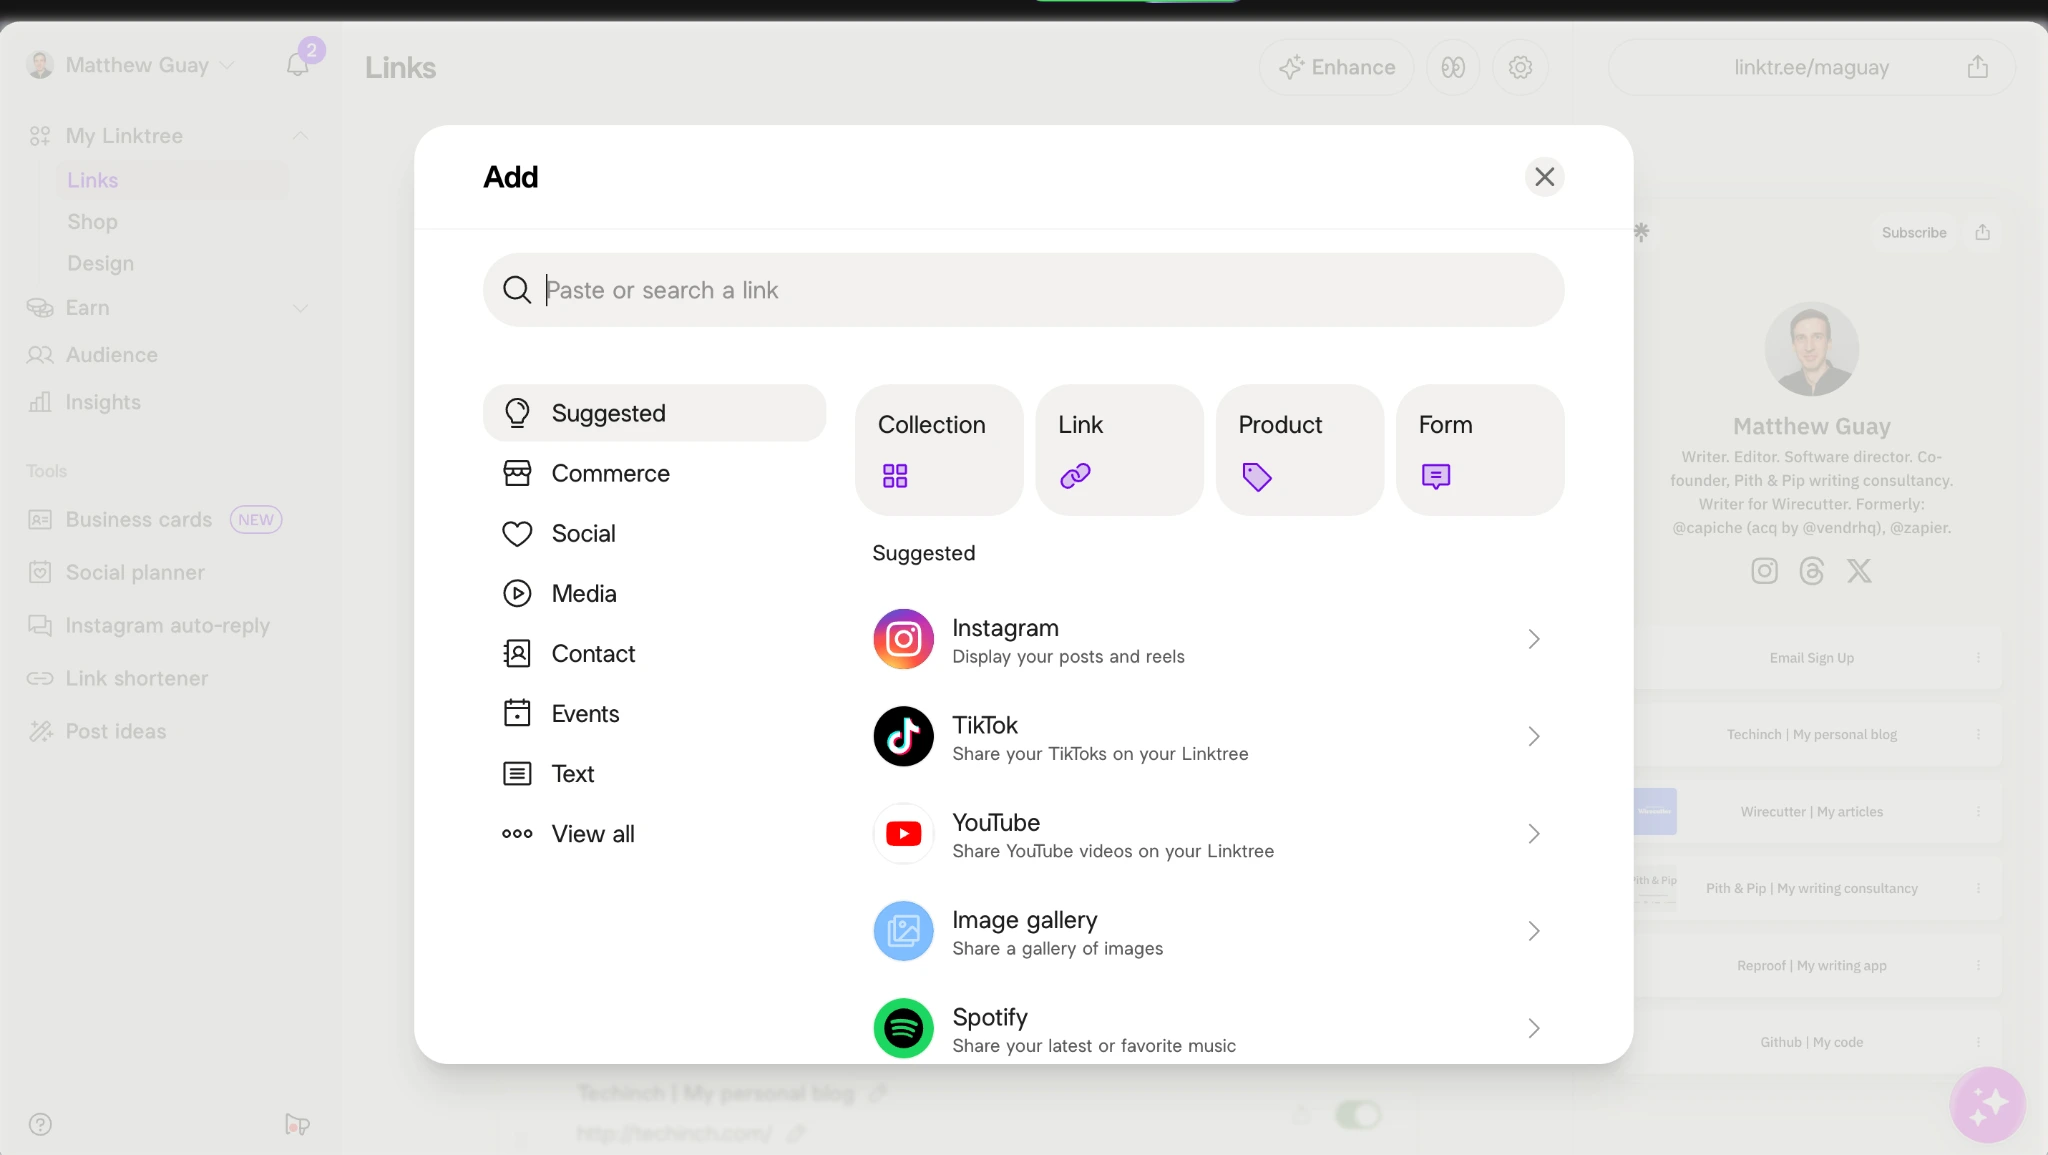The width and height of the screenshot is (2048, 1155).
Task: Click share icon beside Subscribe
Action: point(1983,232)
